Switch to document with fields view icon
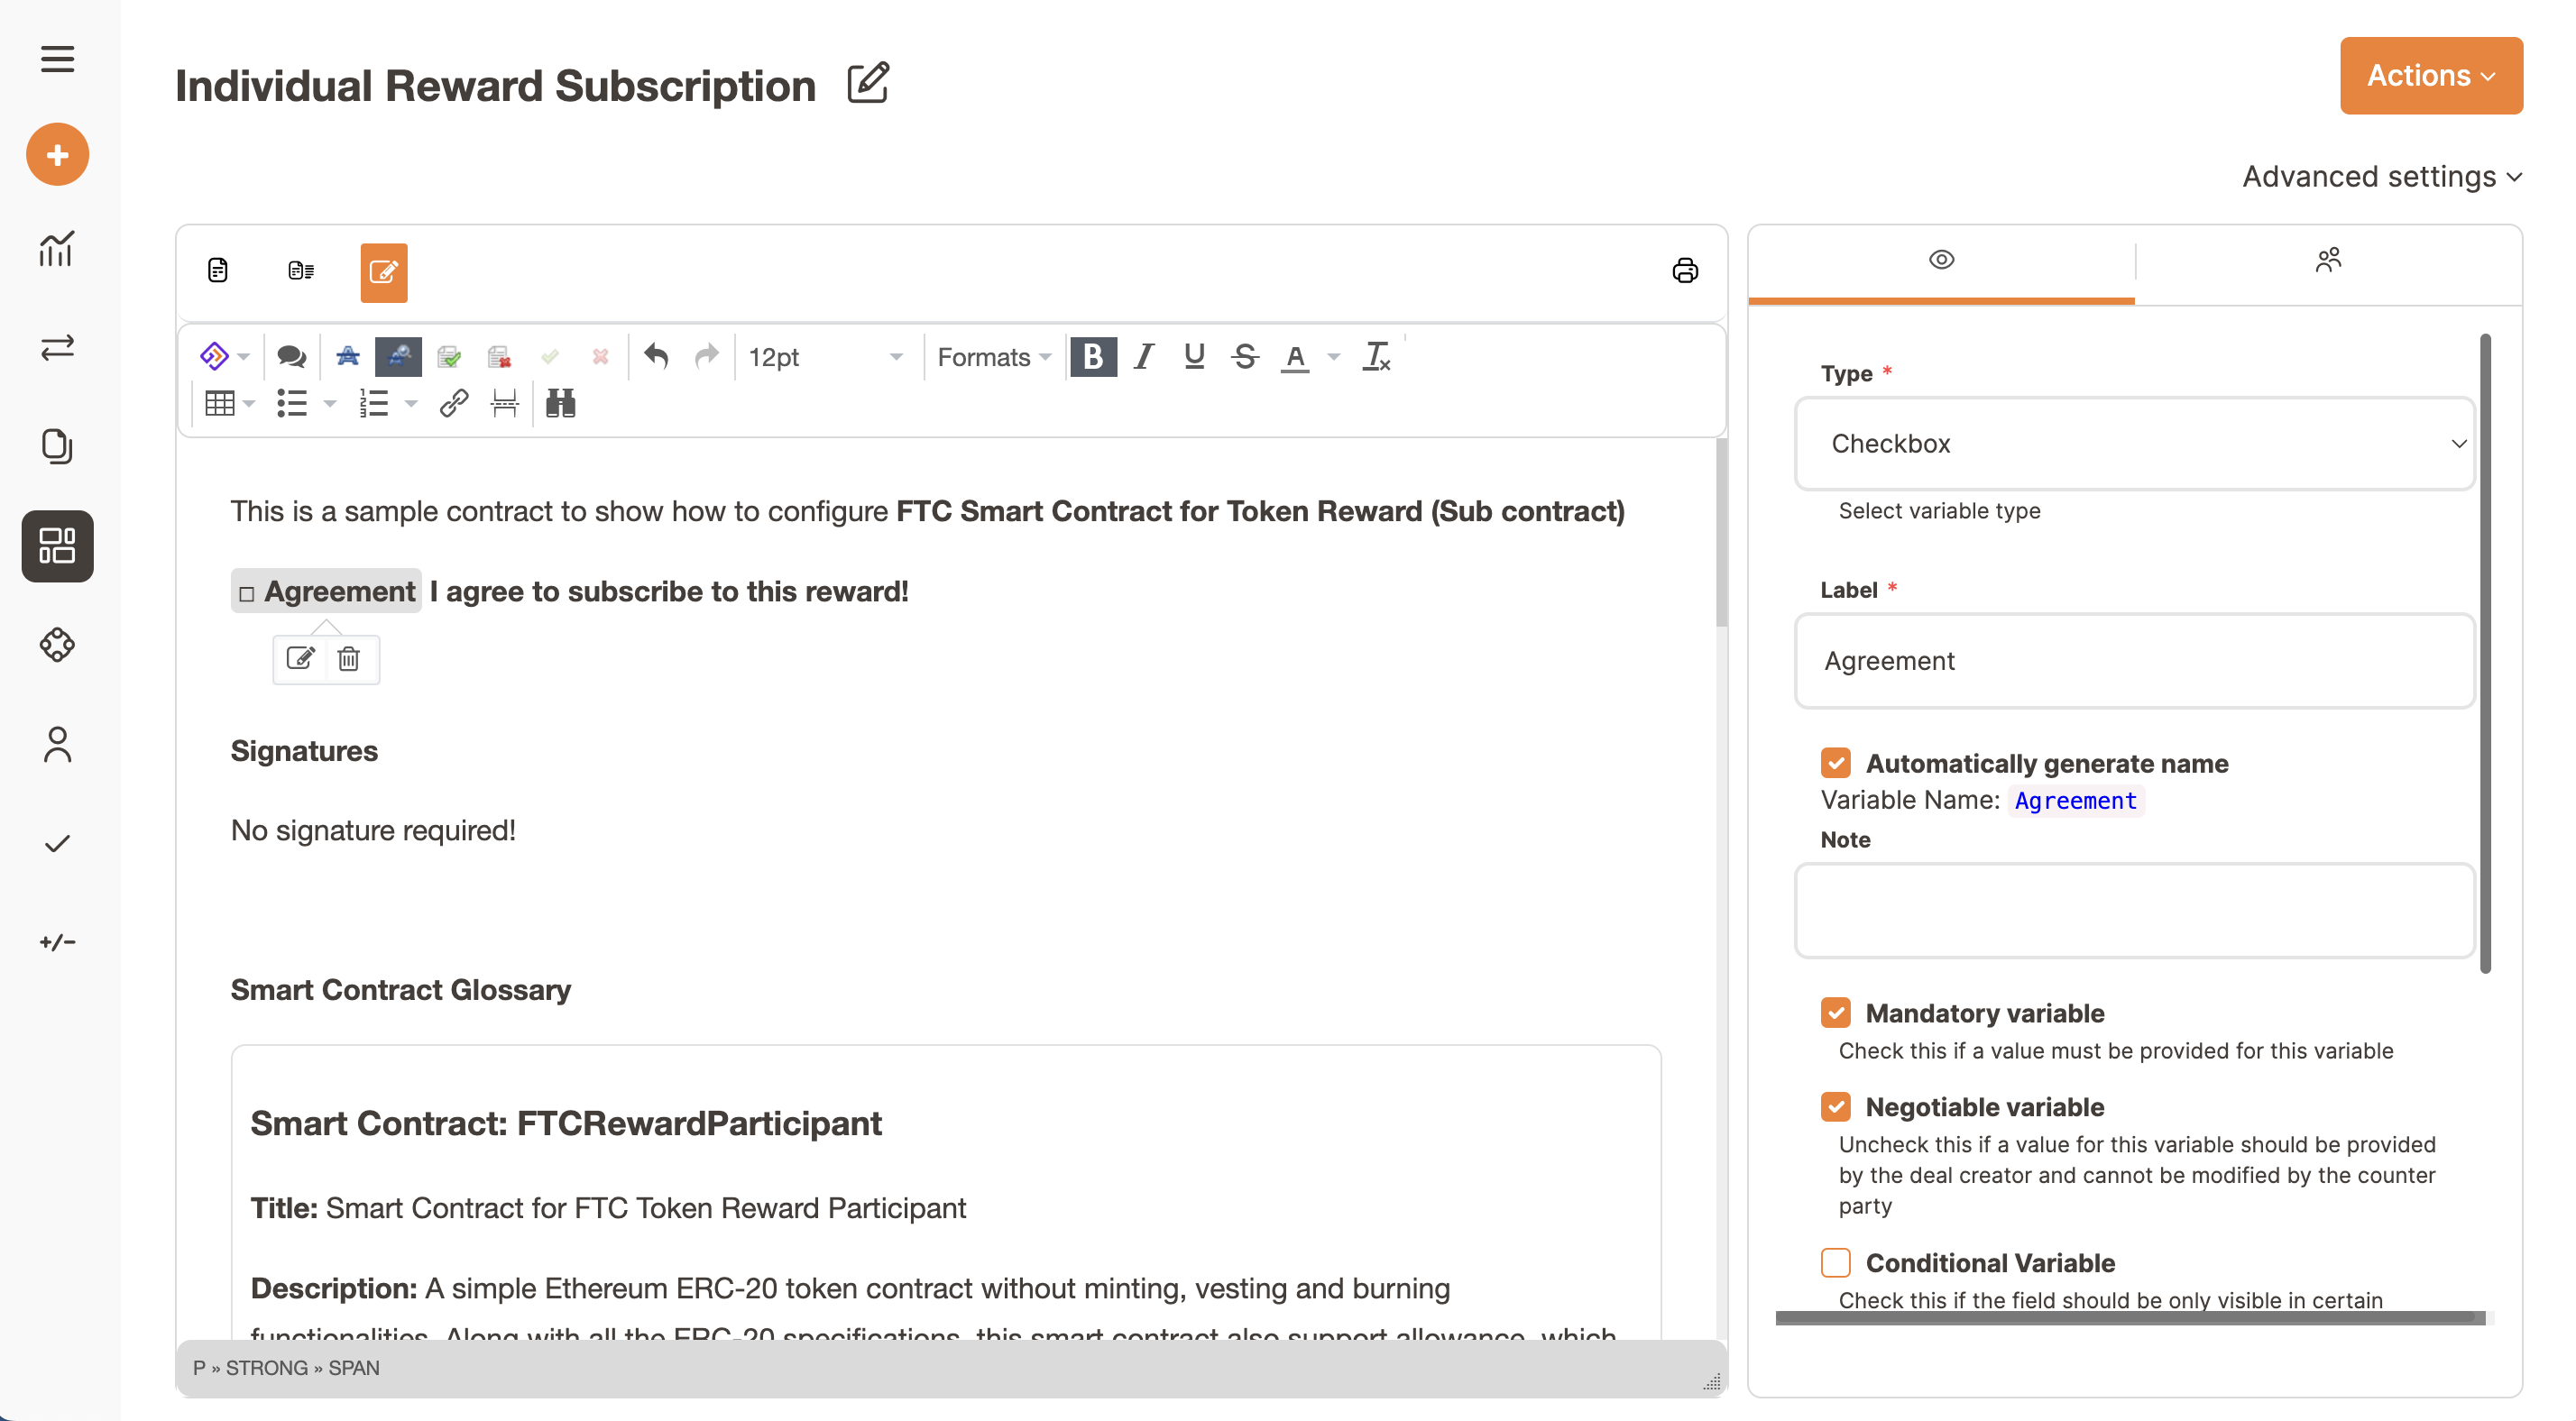 (x=301, y=271)
